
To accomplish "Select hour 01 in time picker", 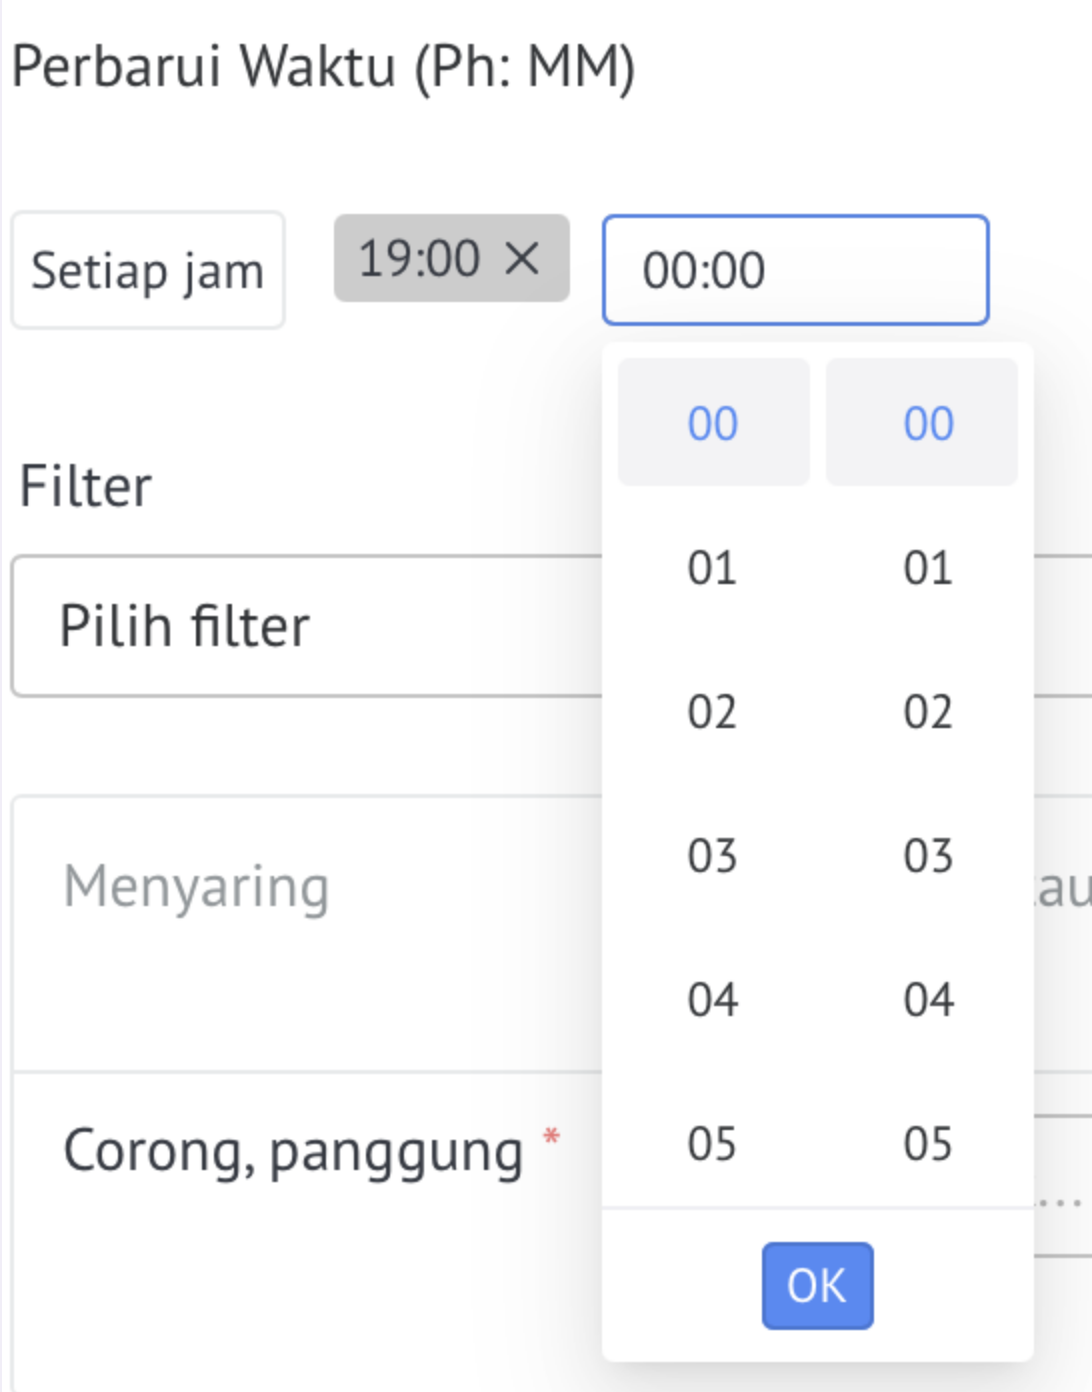I will point(713,567).
